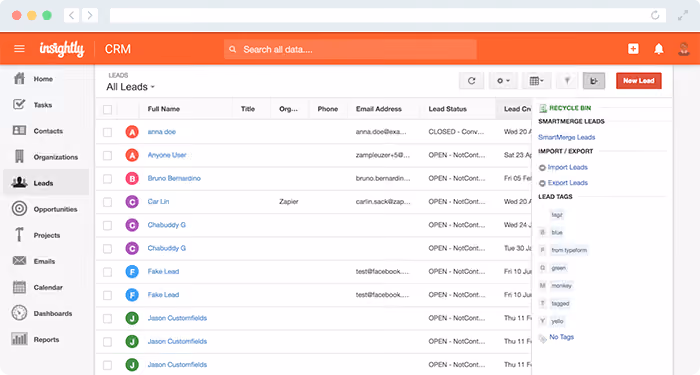Click Import Leads link
The width and height of the screenshot is (700, 375).
click(567, 167)
